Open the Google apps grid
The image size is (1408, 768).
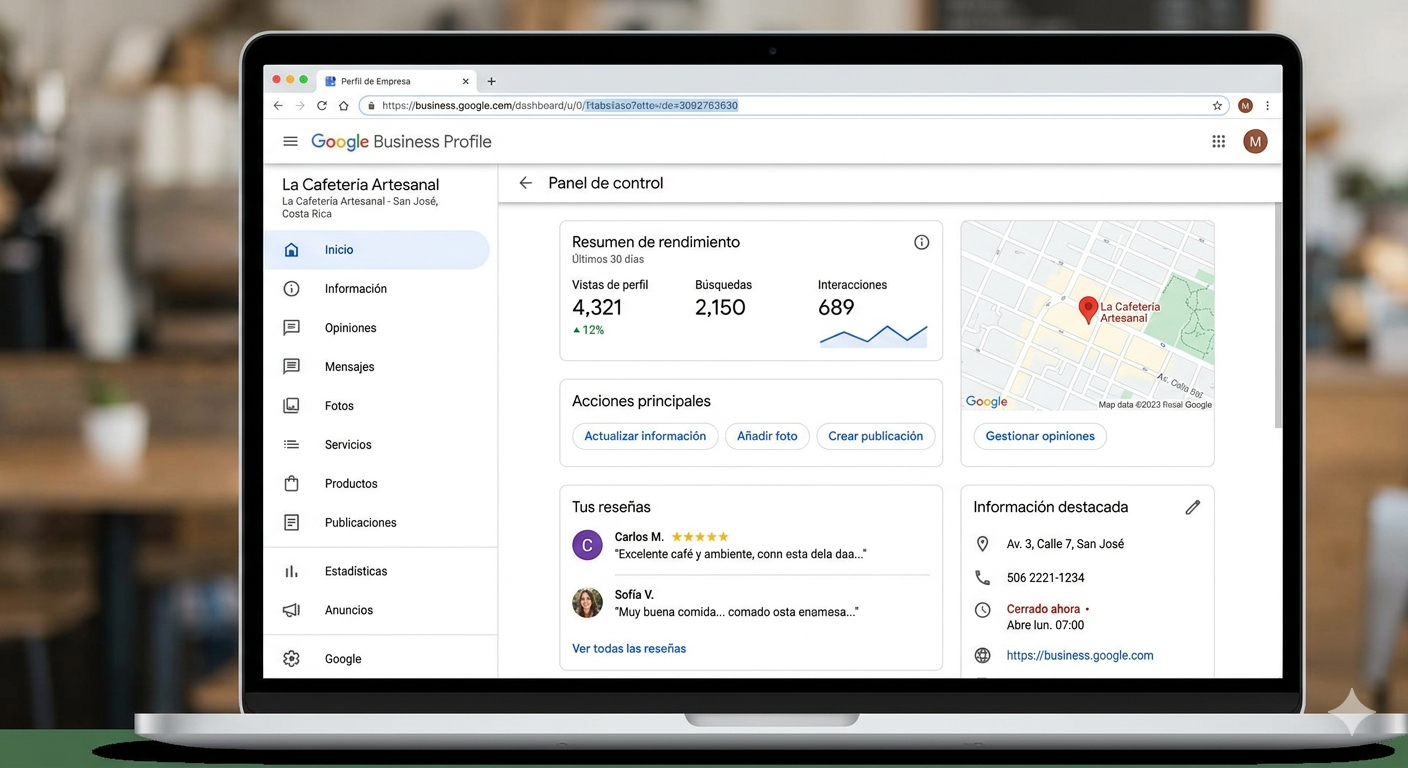point(1218,142)
